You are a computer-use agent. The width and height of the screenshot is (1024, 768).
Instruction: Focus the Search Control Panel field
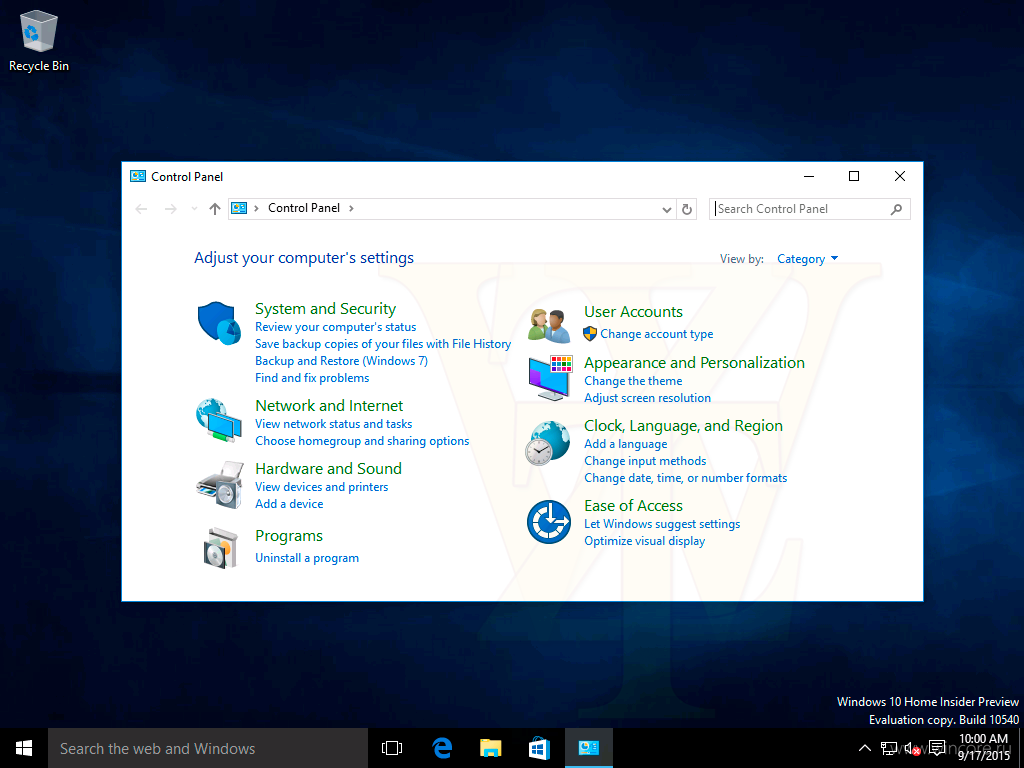[809, 209]
